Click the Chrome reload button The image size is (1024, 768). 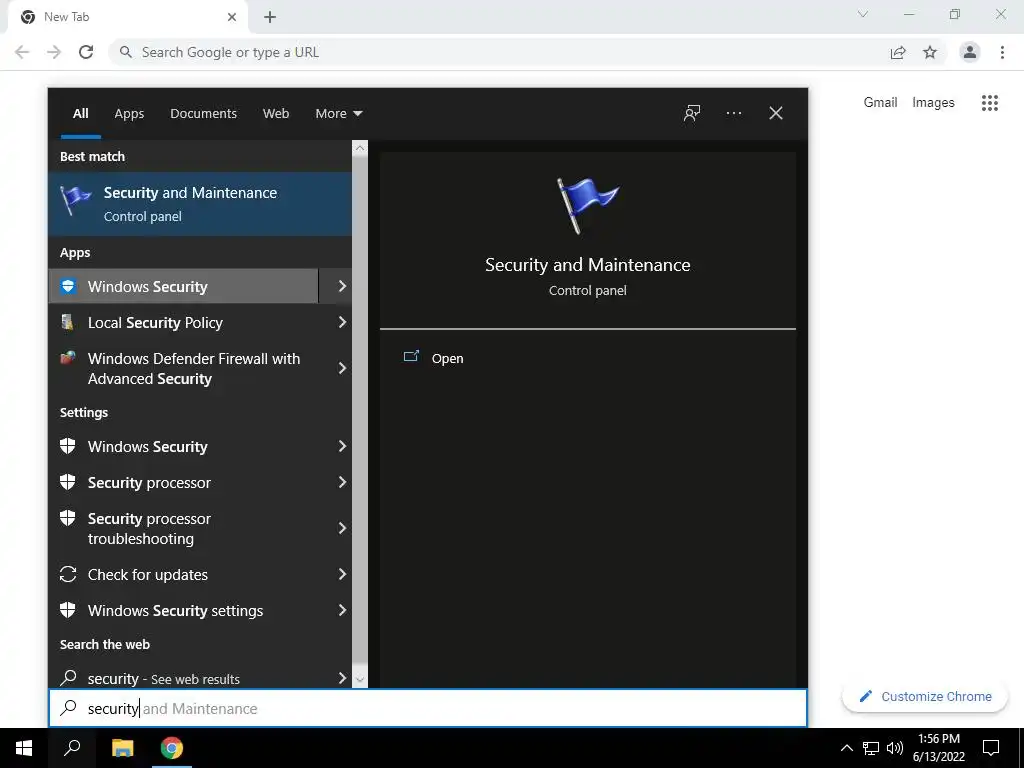(86, 52)
